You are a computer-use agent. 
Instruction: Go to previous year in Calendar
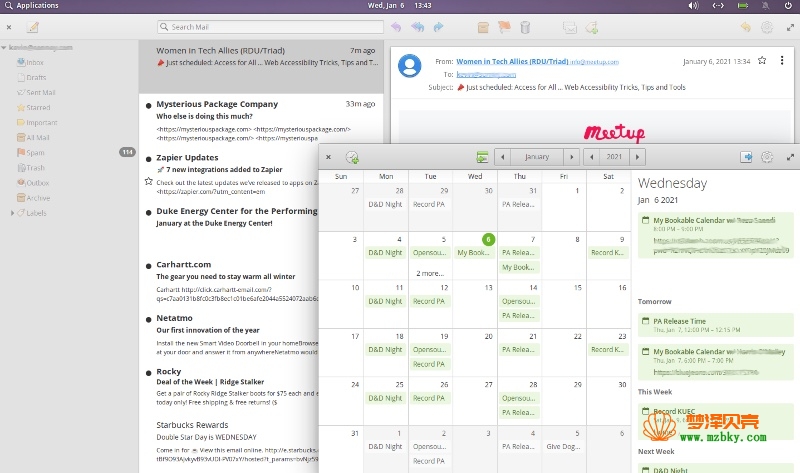point(591,157)
